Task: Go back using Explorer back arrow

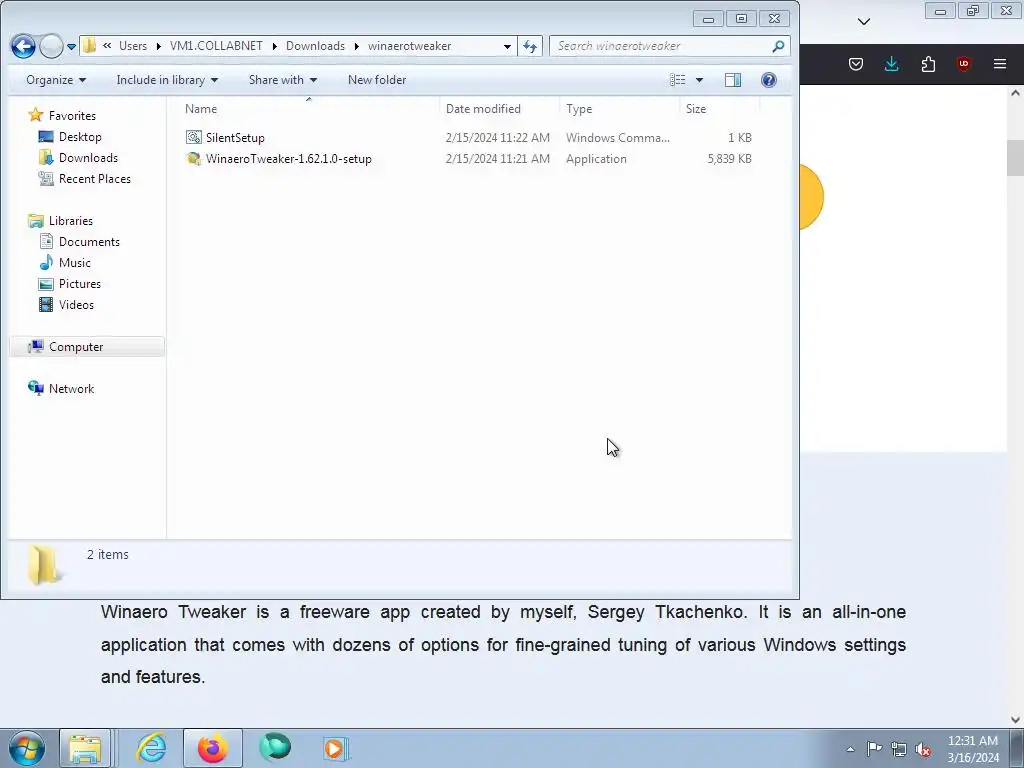Action: (24, 46)
